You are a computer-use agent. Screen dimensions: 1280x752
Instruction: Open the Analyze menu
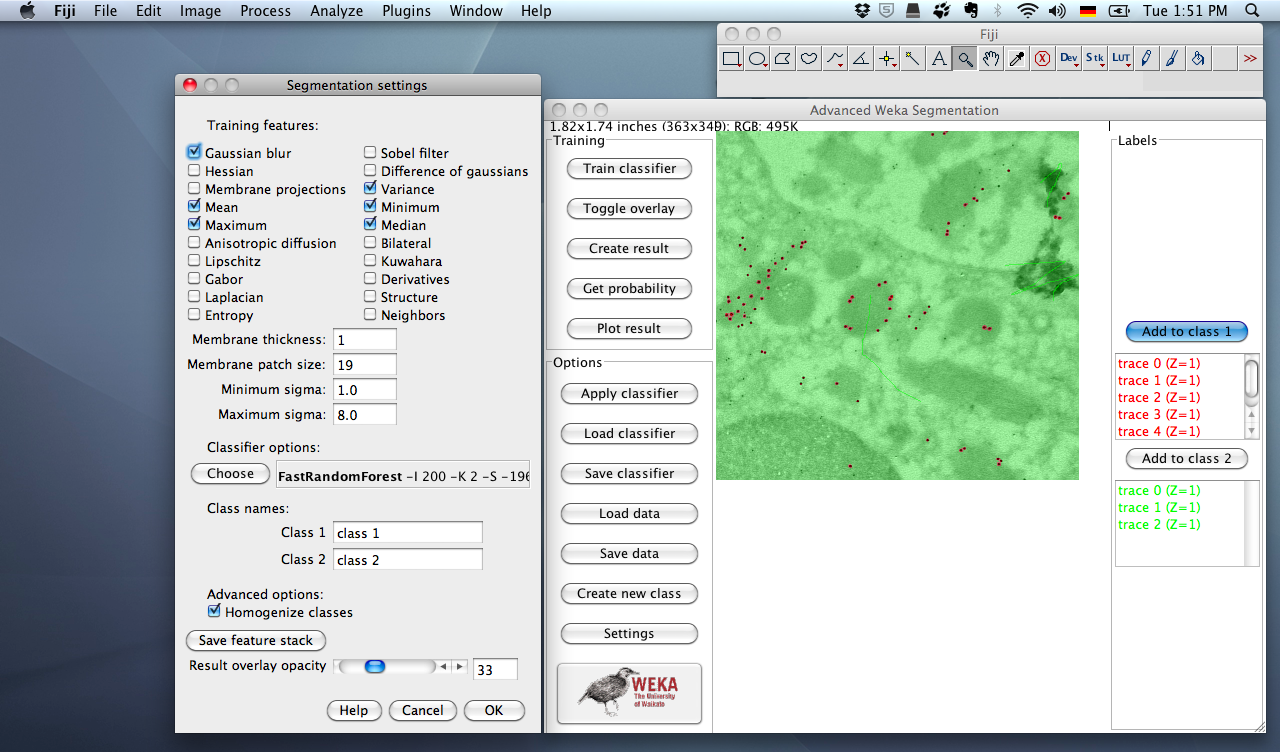click(336, 11)
